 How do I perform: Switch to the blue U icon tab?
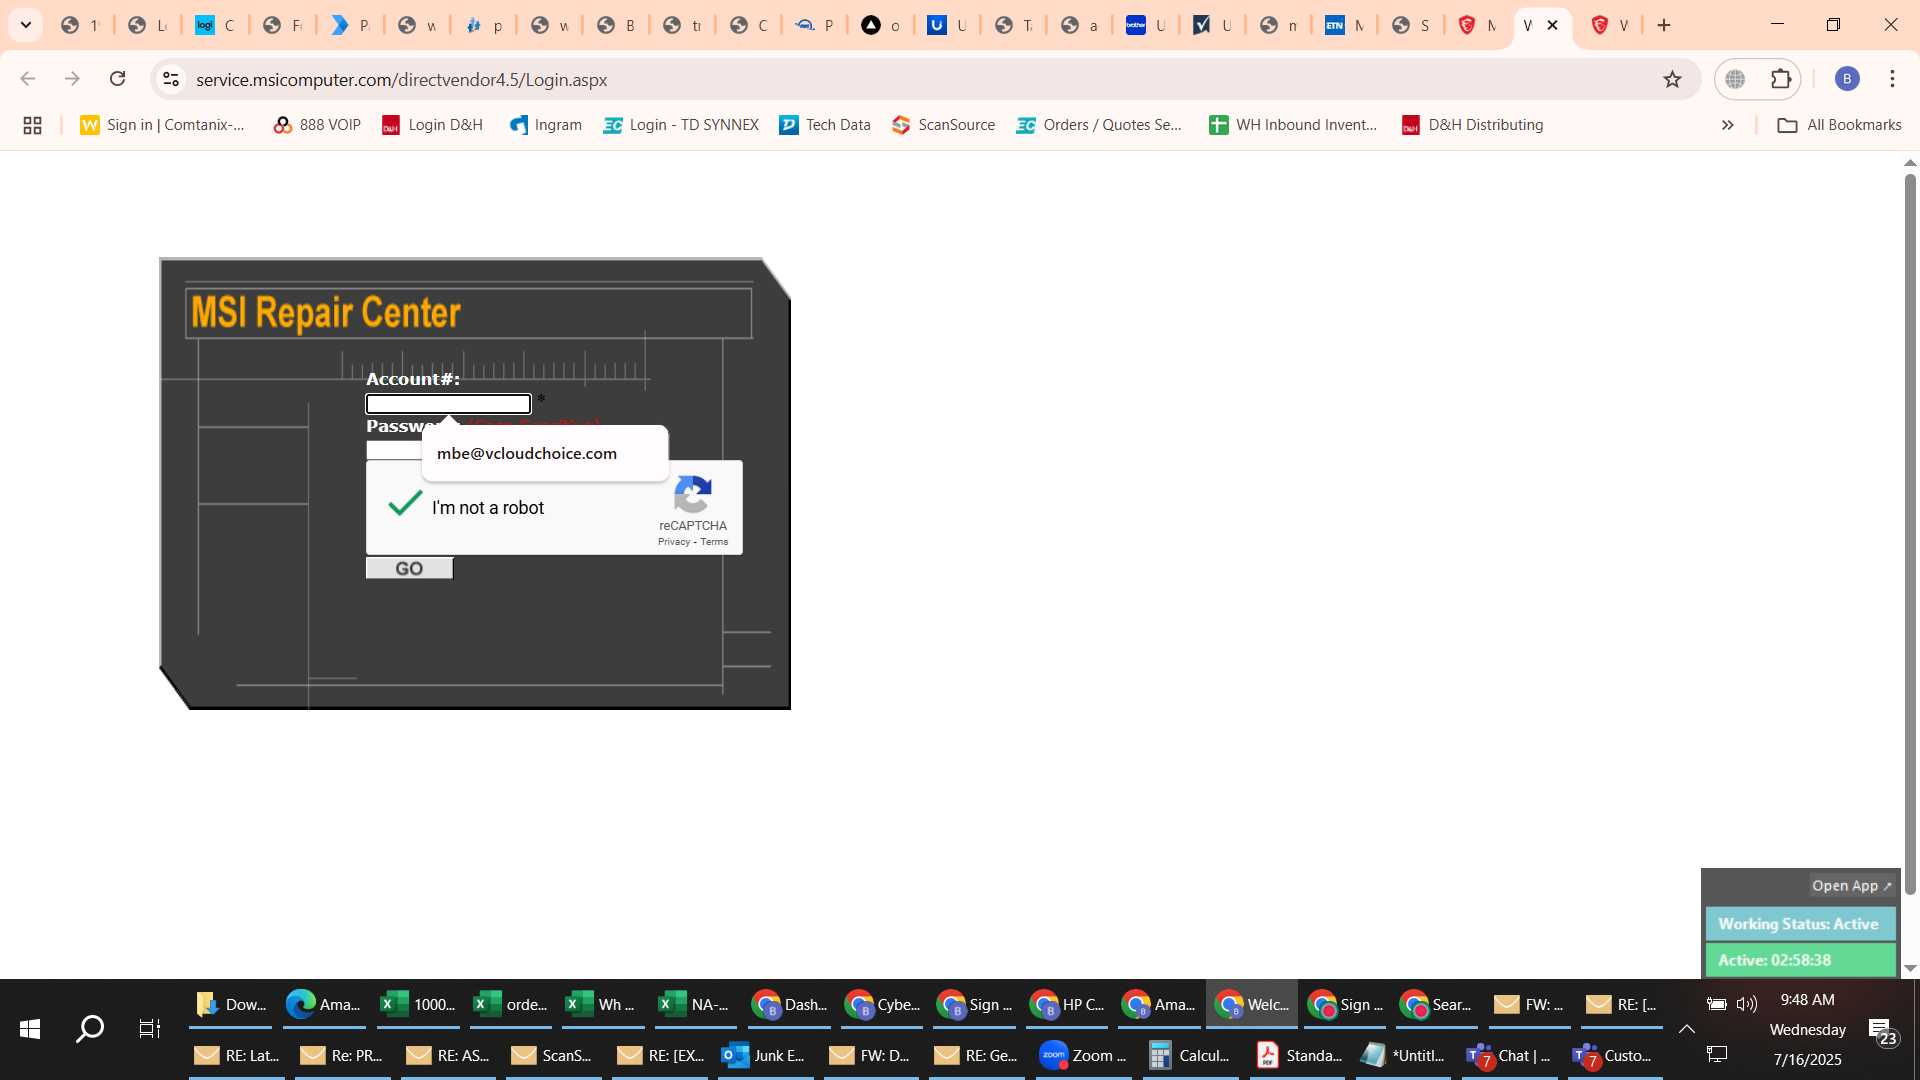coord(946,25)
